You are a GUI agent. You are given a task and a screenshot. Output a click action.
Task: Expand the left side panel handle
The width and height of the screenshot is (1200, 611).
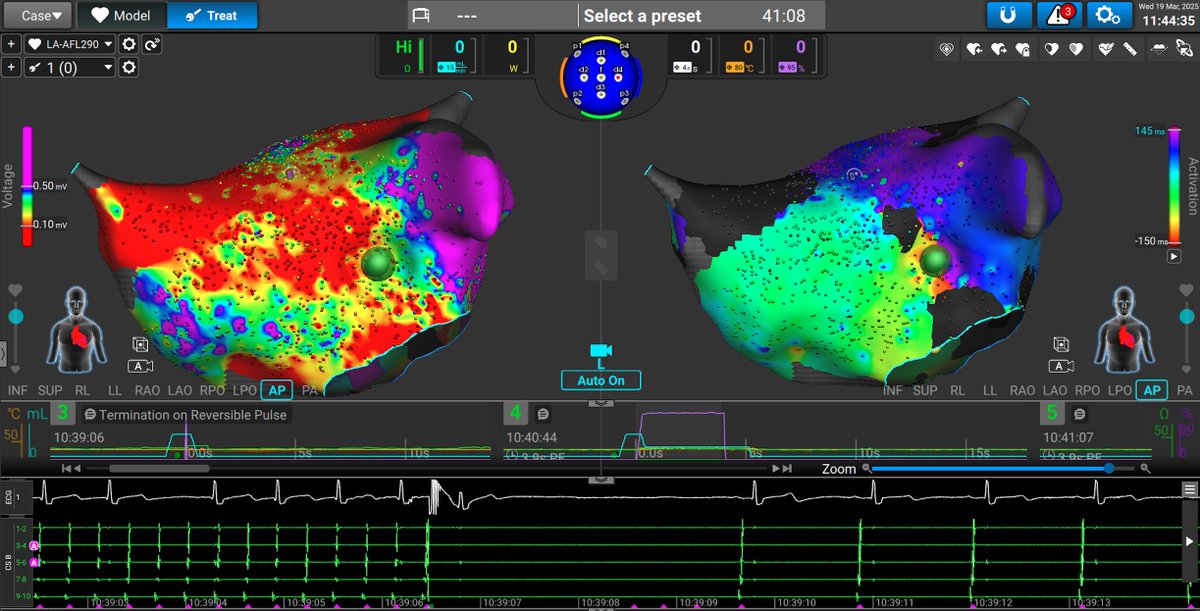pos(3,353)
